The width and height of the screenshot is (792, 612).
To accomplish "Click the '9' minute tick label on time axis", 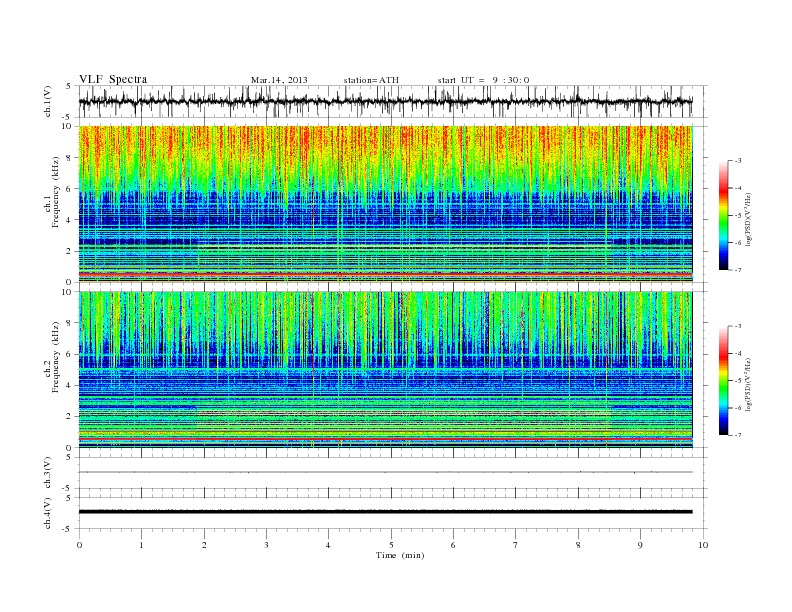I will (640, 545).
